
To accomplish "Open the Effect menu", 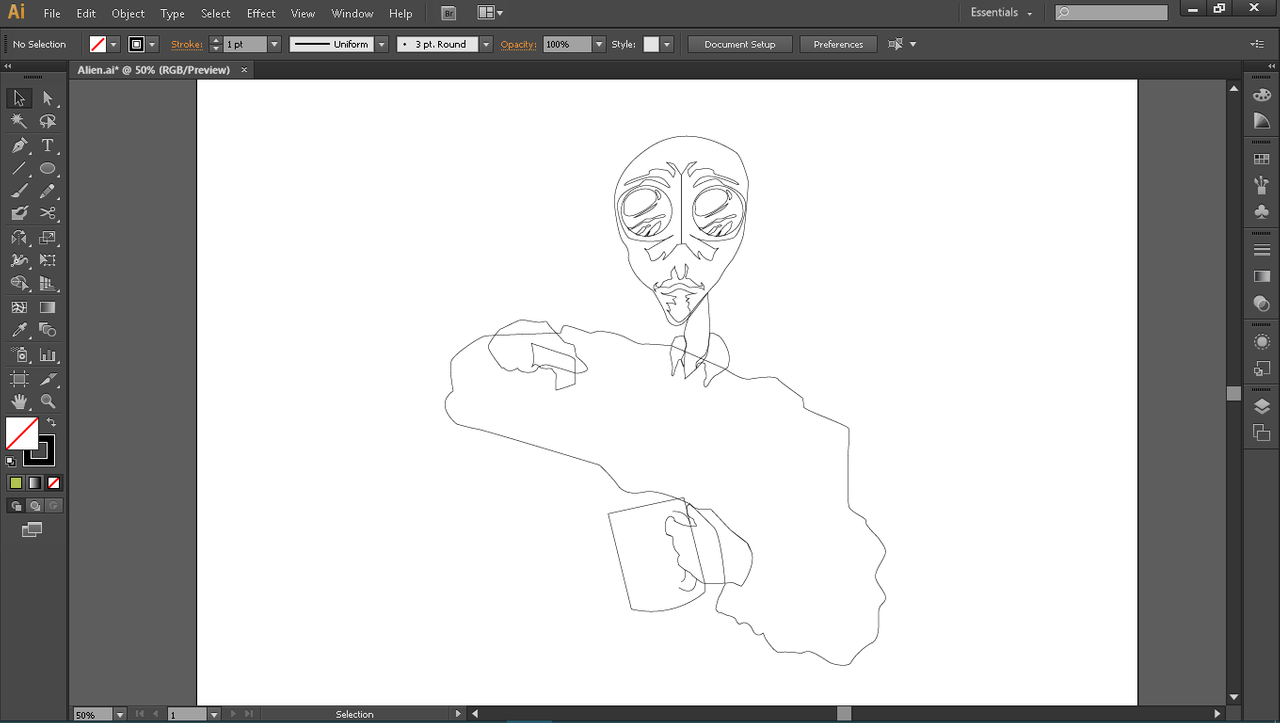I will (x=261, y=14).
